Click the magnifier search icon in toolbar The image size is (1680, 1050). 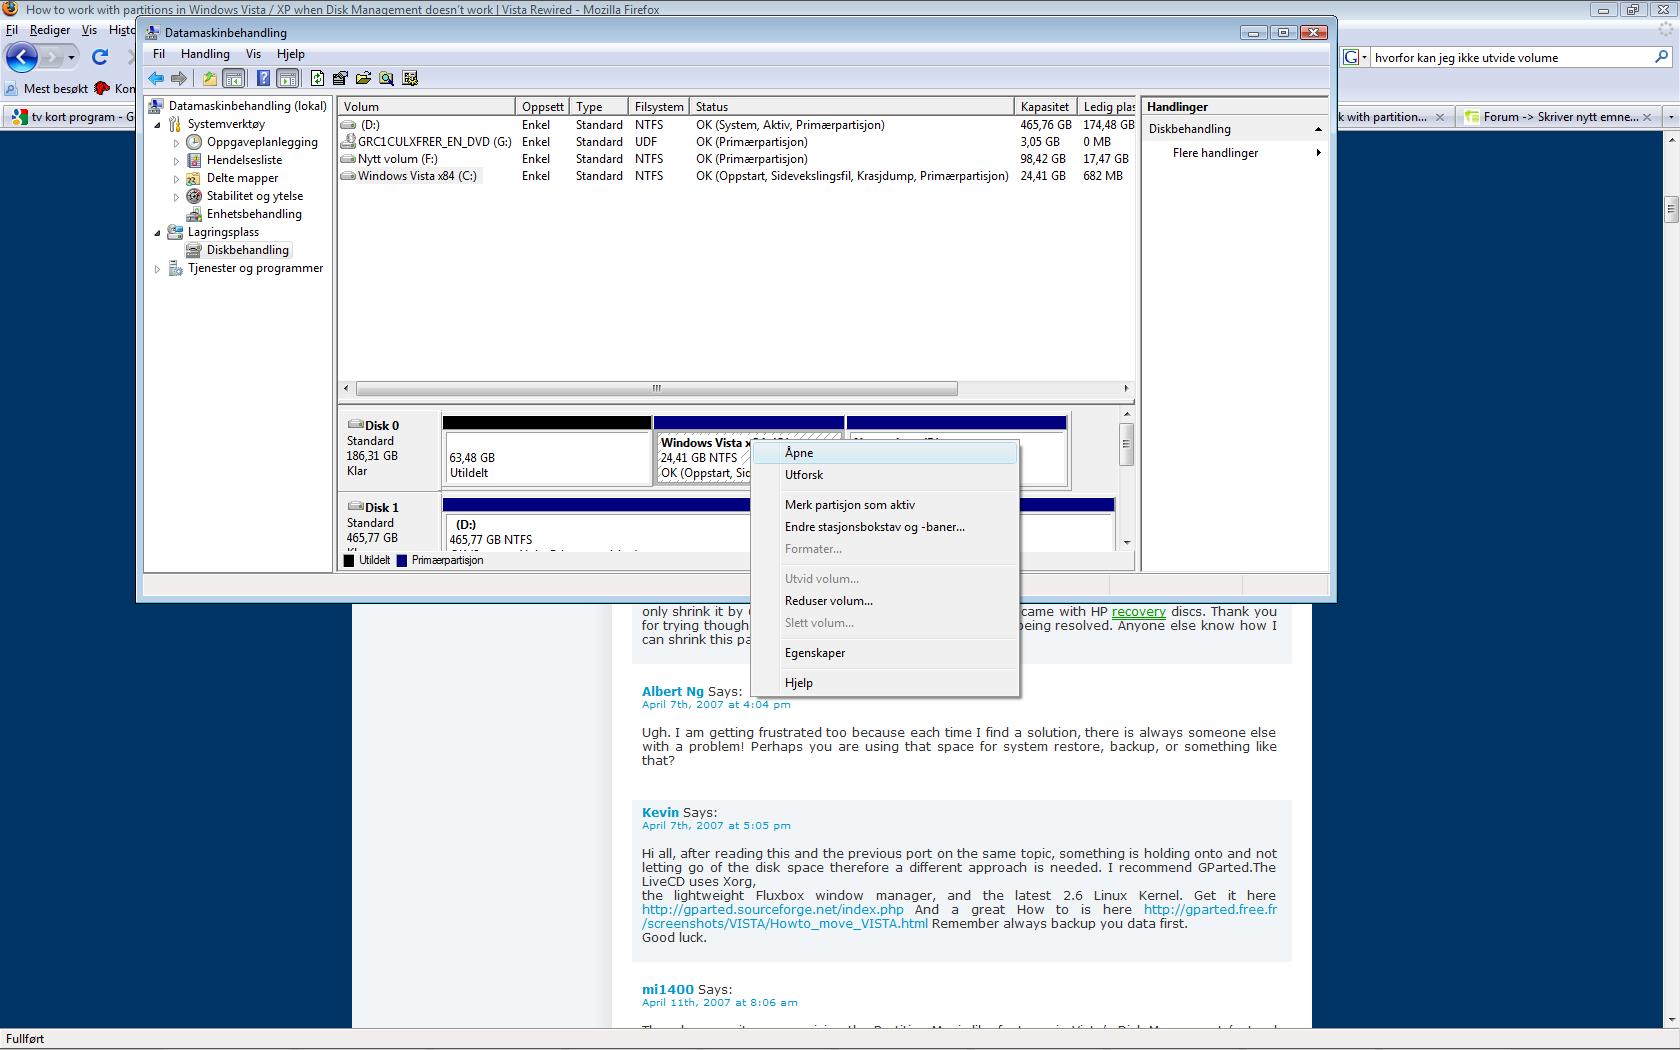(386, 78)
